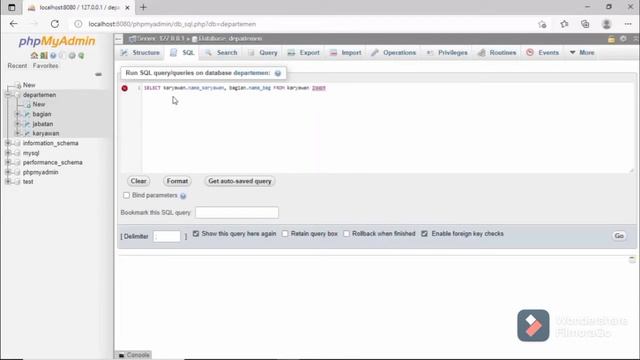Open page settings gear in breadcrumb bar
The image size is (640, 360).
coord(623,39)
